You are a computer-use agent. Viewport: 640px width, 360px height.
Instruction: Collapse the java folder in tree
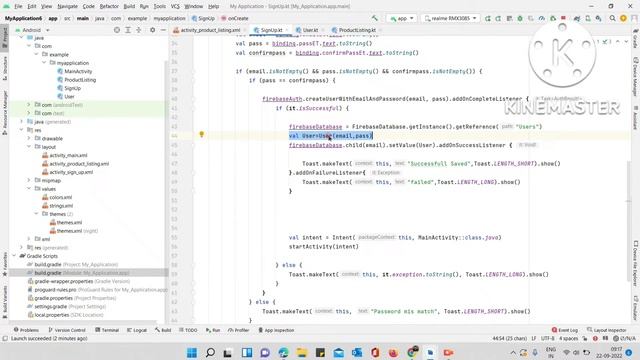21,38
